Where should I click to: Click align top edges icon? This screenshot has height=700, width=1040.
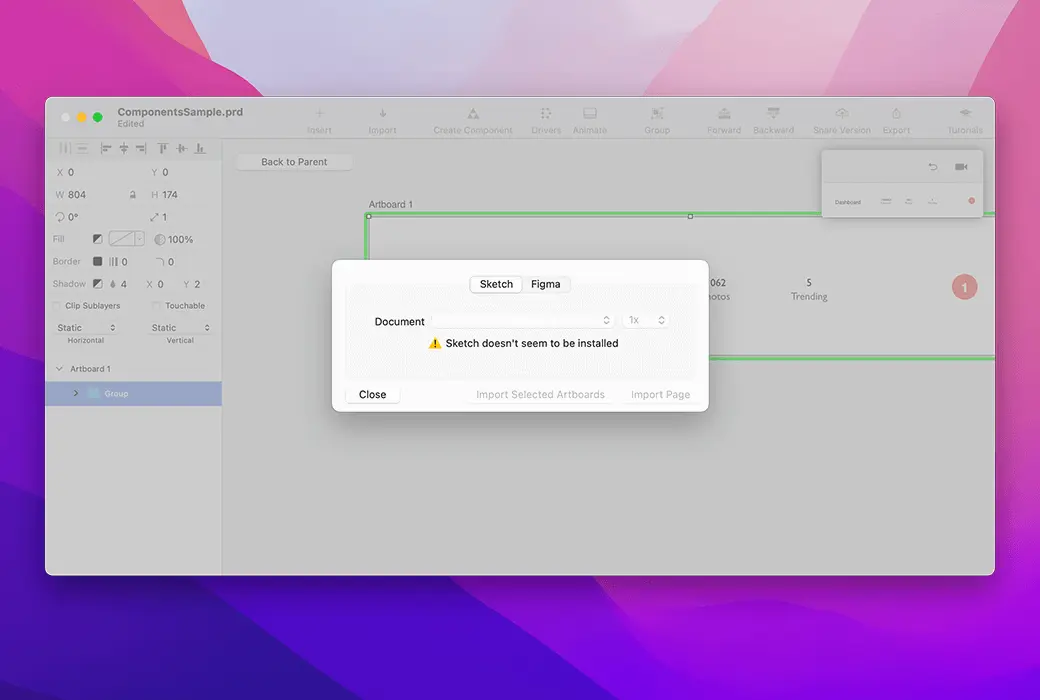tap(162, 148)
